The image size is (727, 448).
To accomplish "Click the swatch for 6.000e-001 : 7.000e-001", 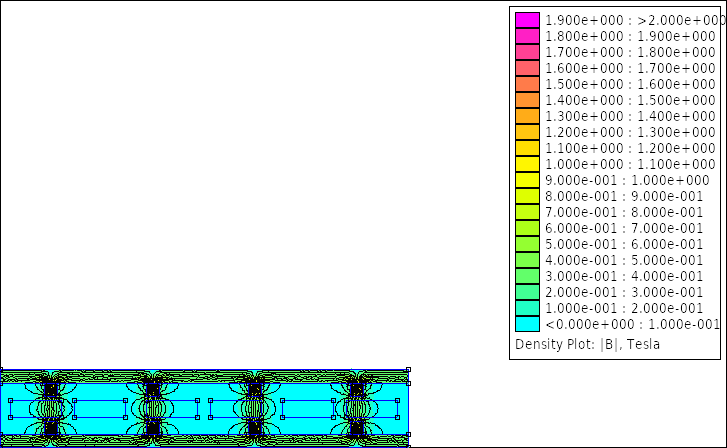I will click(x=527, y=228).
